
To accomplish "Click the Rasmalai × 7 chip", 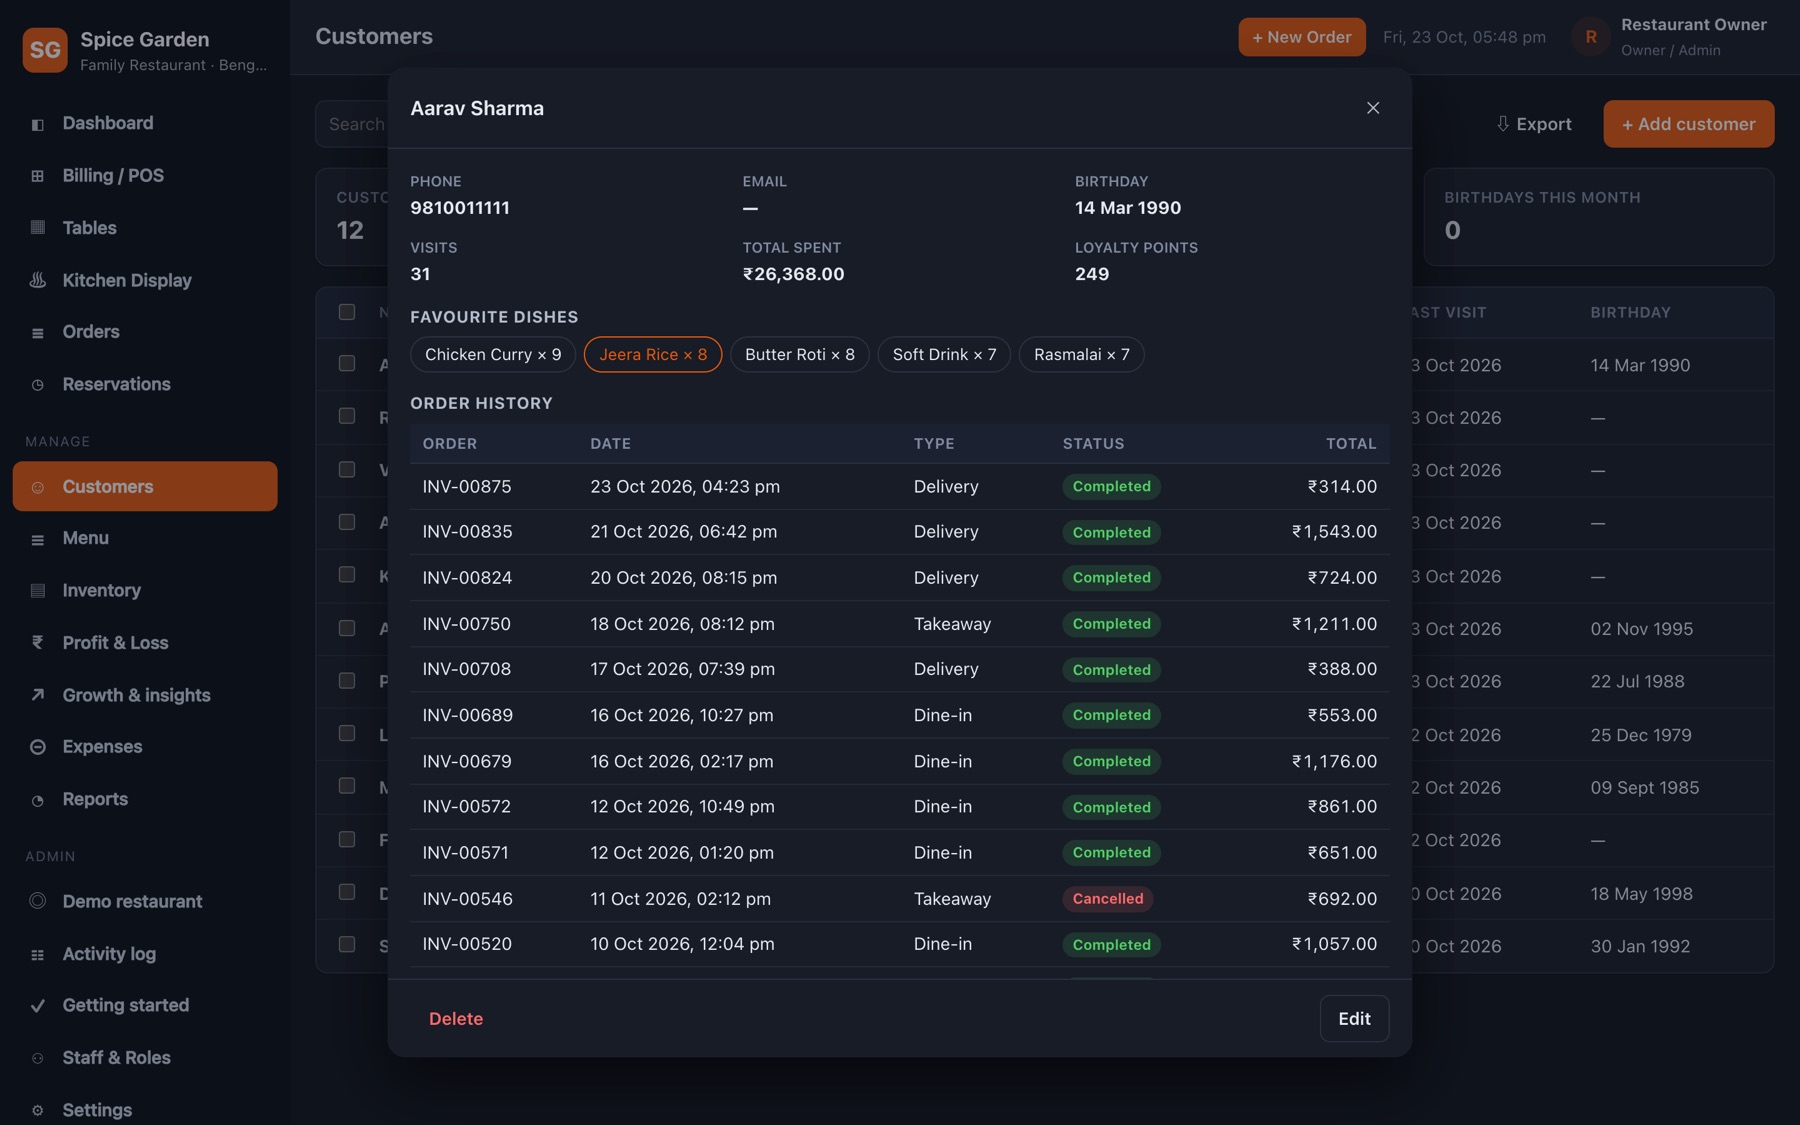I will point(1082,355).
